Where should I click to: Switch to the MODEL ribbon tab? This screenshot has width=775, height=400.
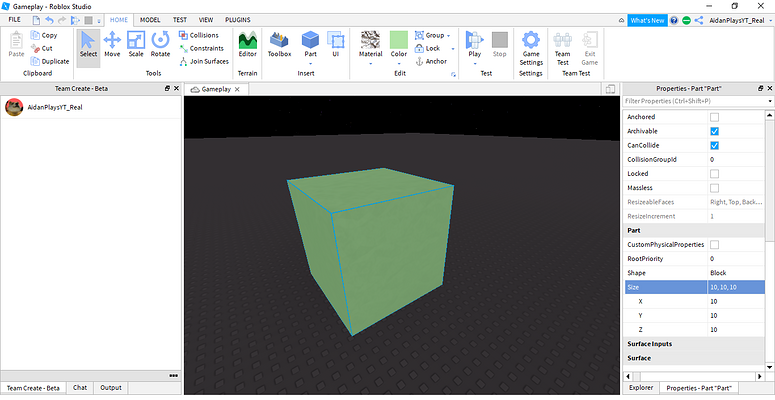coord(150,19)
